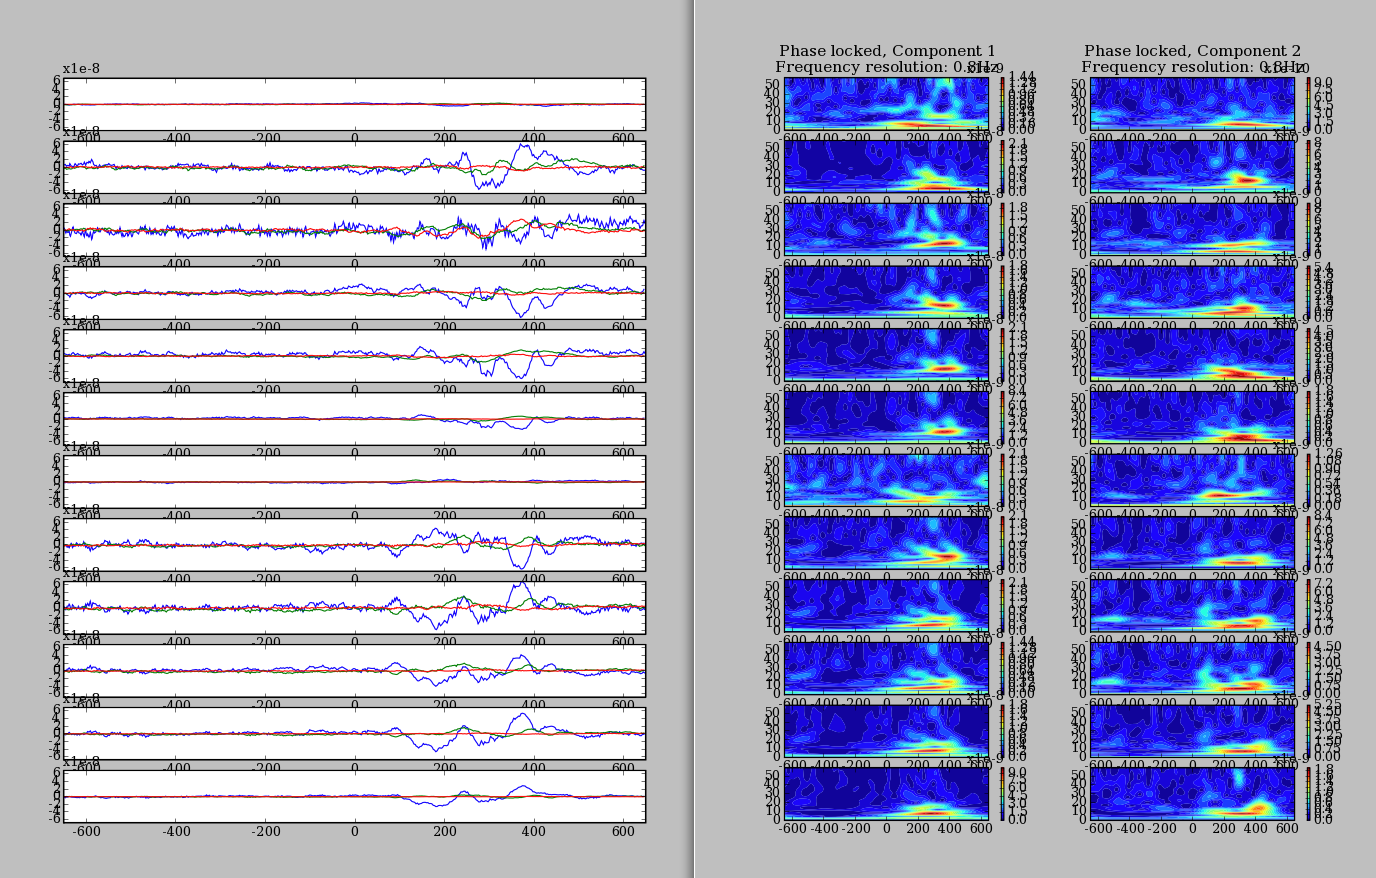
Task: Open the bottom Component 2 spectrogram
Action: coord(1192,796)
